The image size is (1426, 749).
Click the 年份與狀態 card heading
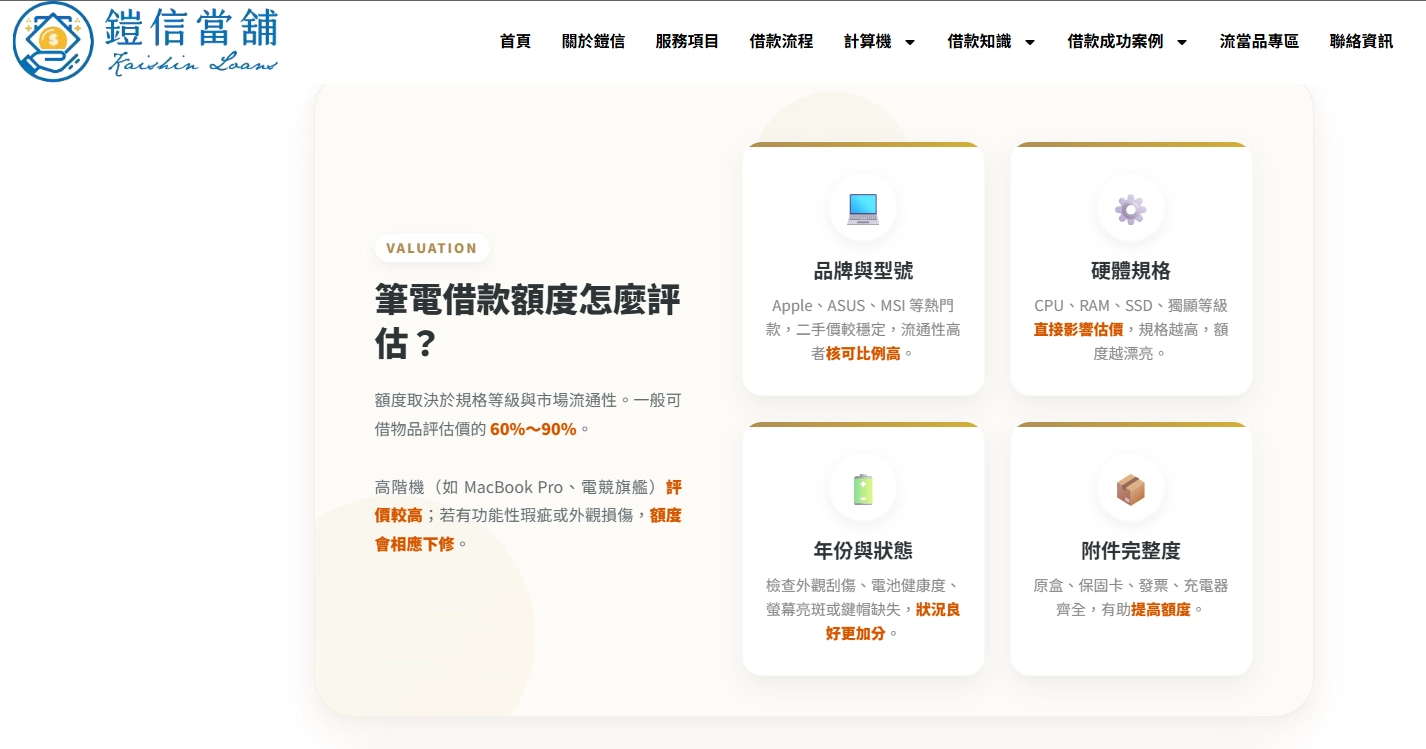click(862, 550)
